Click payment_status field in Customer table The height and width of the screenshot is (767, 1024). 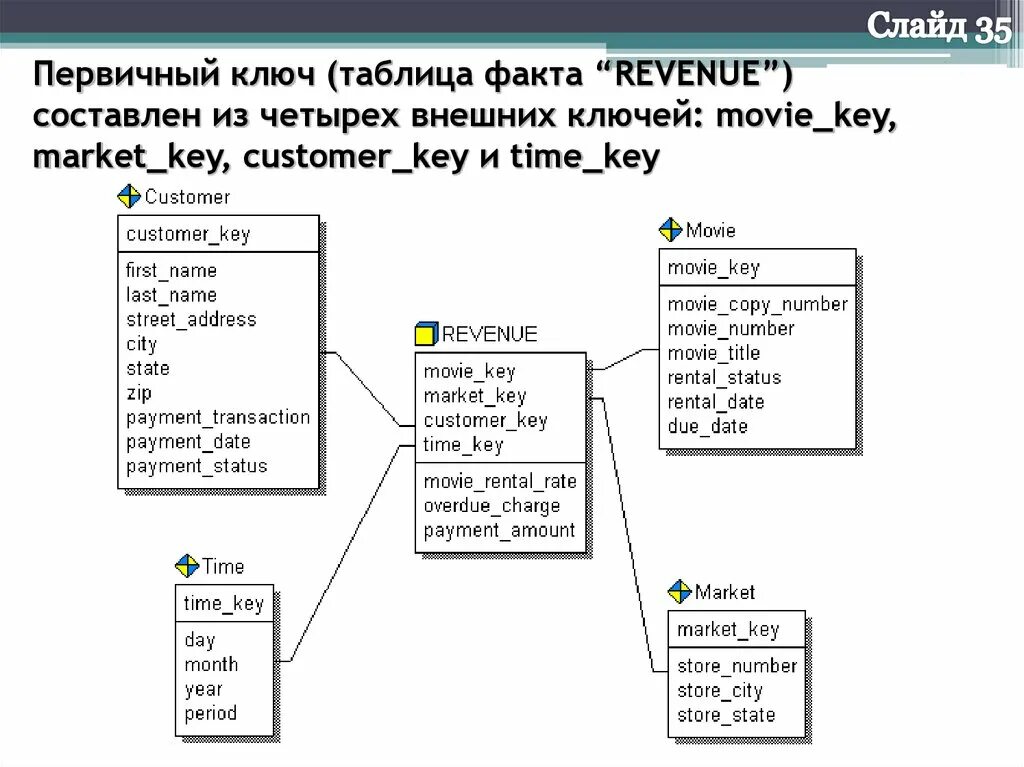click(197, 466)
